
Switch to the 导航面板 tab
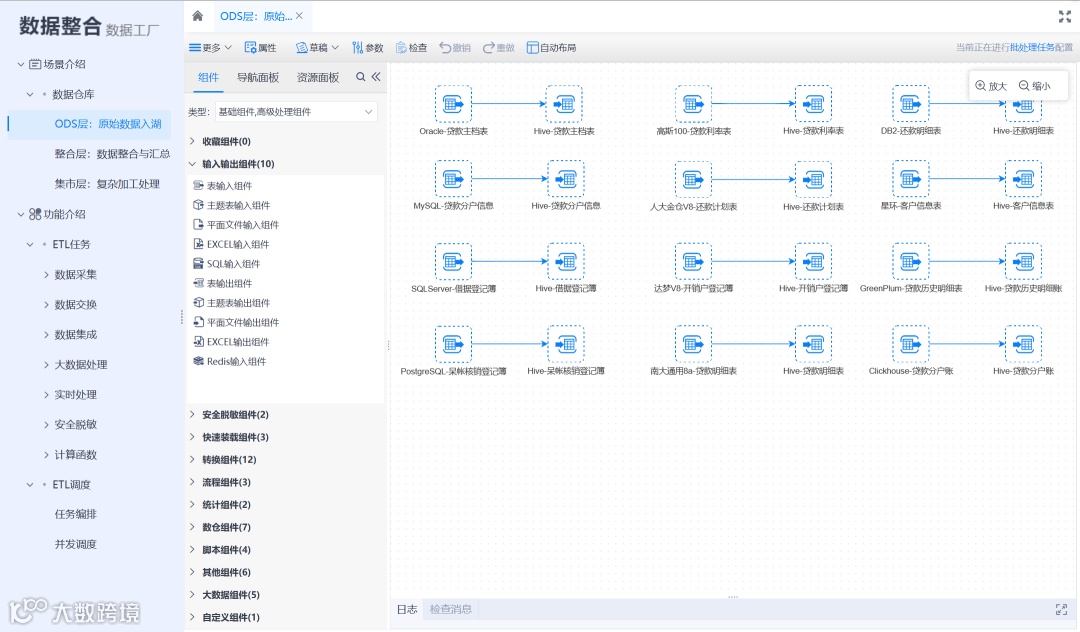[258, 77]
